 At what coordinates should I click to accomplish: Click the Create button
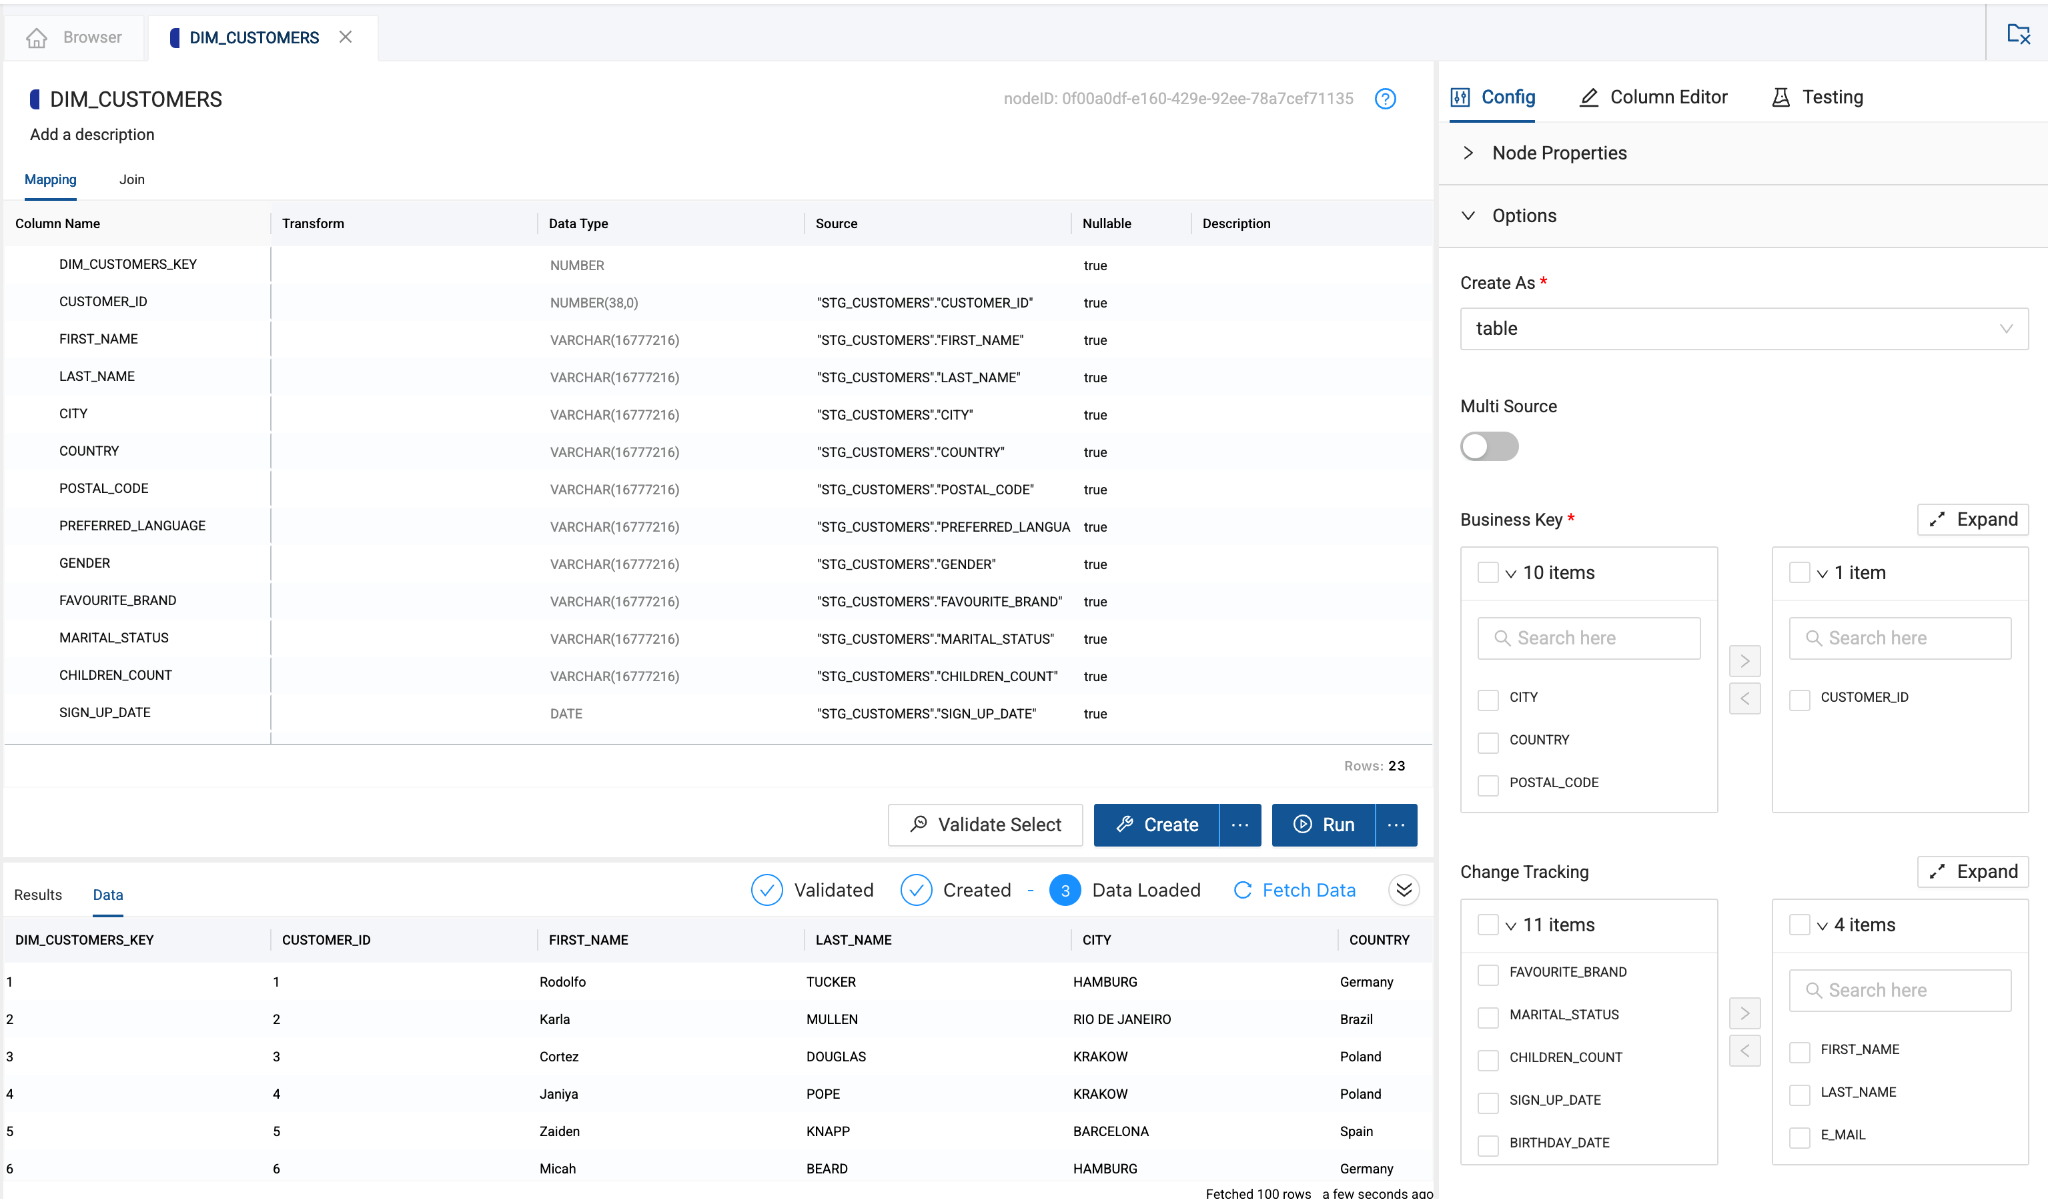[x=1157, y=825]
